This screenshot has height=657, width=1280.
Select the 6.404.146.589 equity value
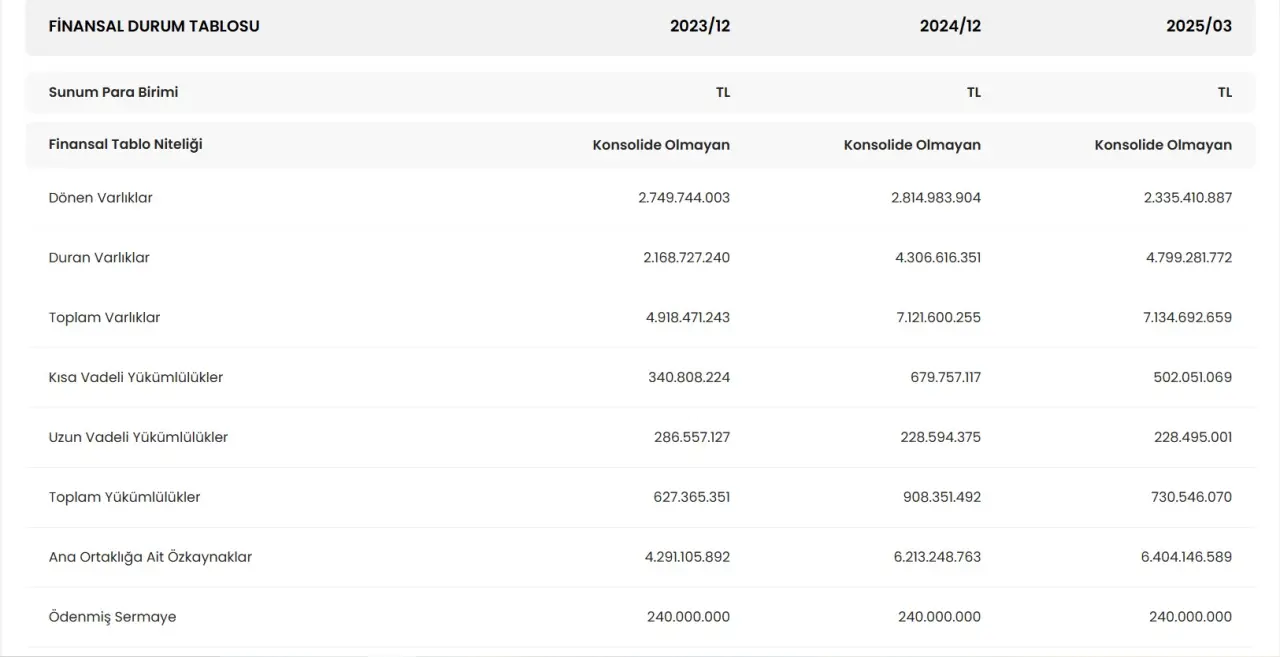click(x=1186, y=558)
